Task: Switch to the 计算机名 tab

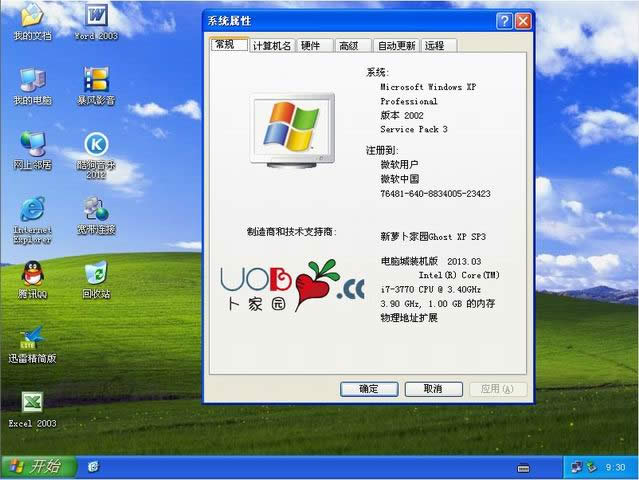Action: (272, 45)
